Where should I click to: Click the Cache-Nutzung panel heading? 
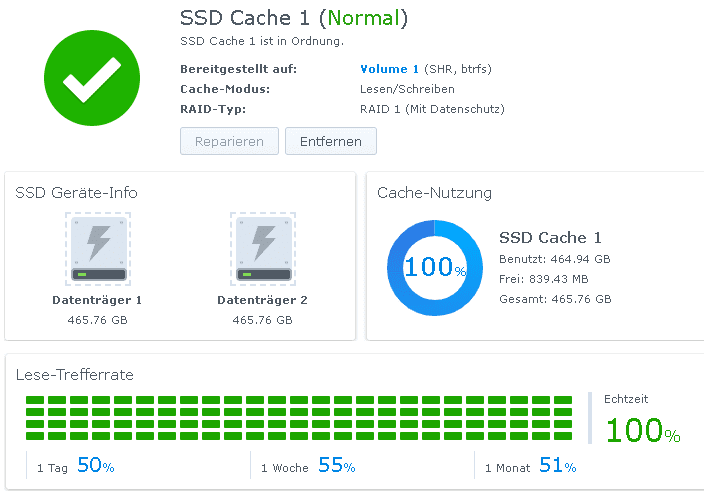coord(434,193)
